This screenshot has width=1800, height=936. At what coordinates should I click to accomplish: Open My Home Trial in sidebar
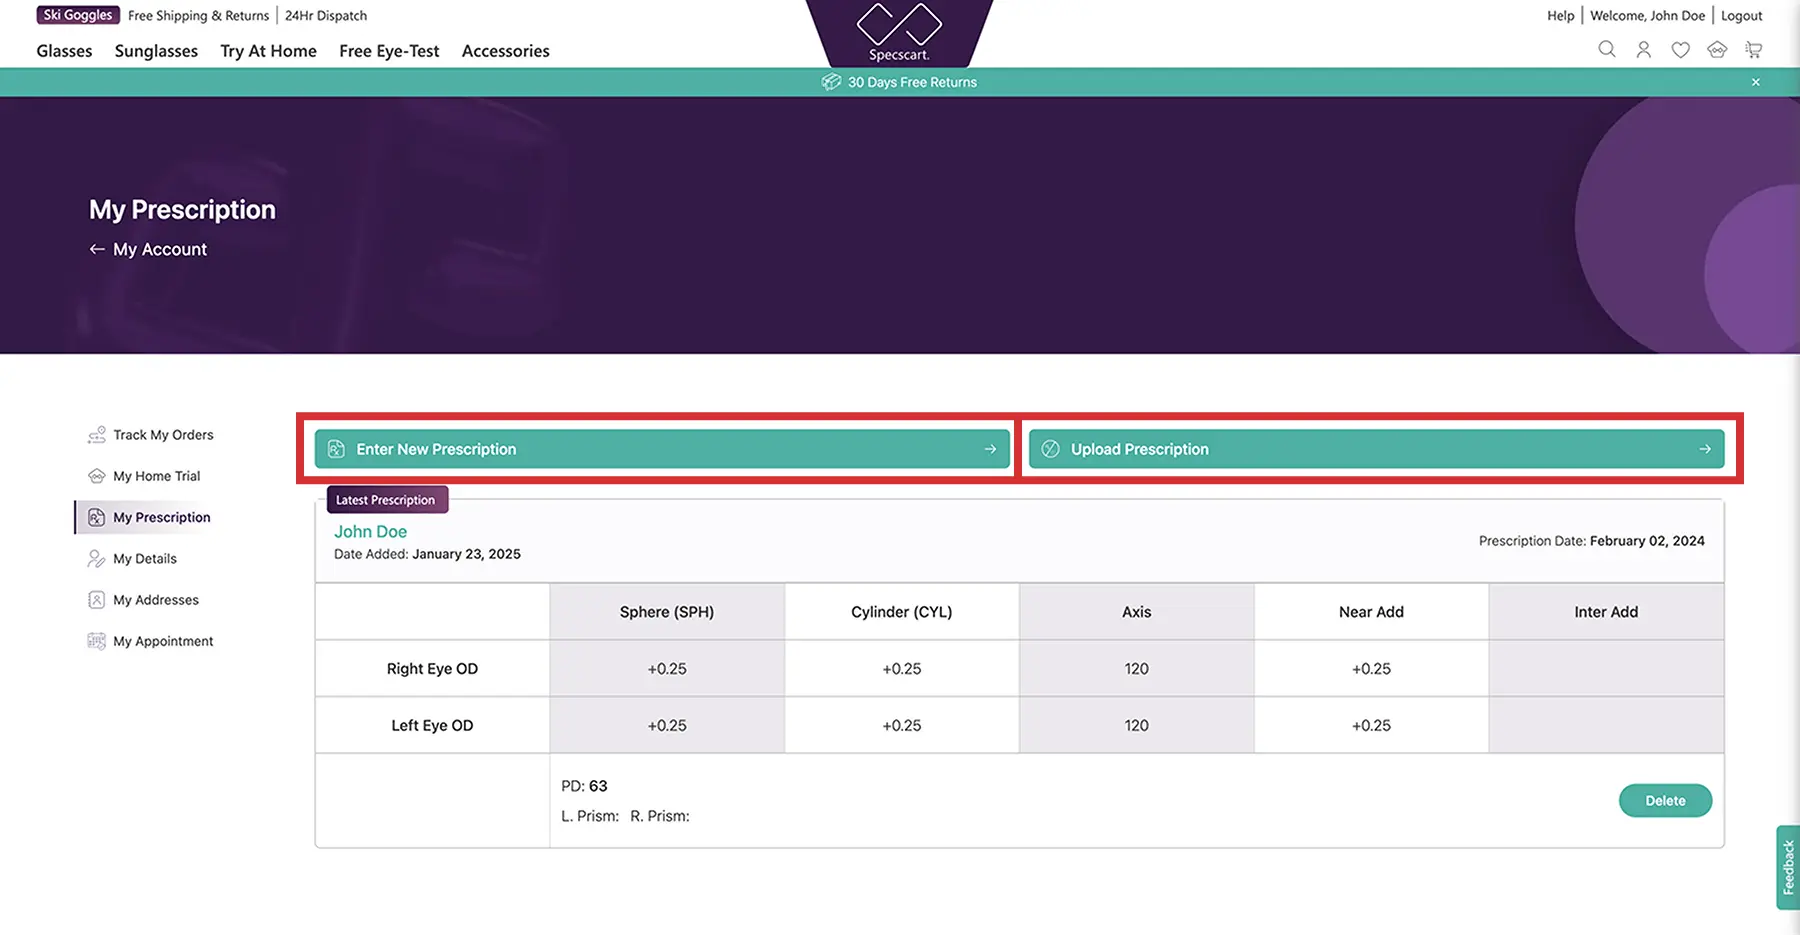point(156,476)
